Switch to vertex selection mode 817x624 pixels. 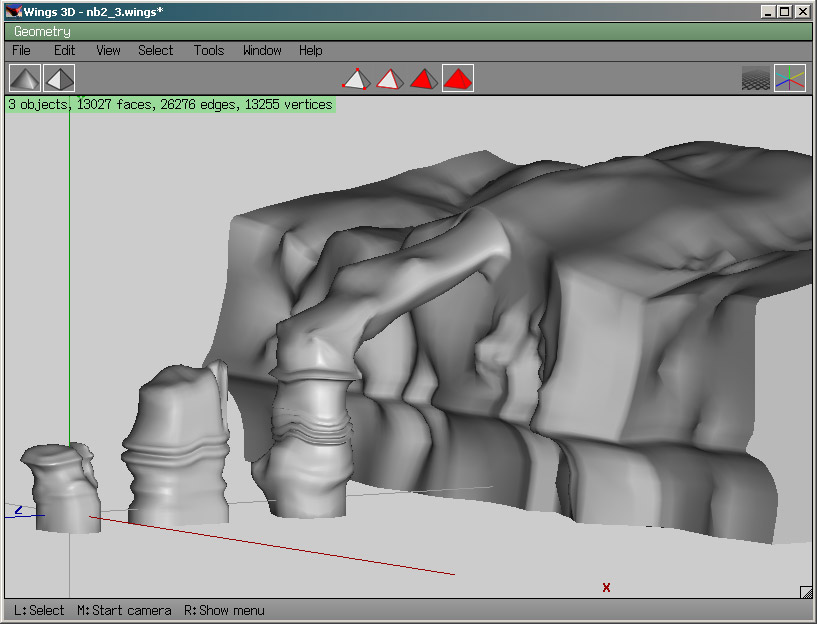click(356, 78)
